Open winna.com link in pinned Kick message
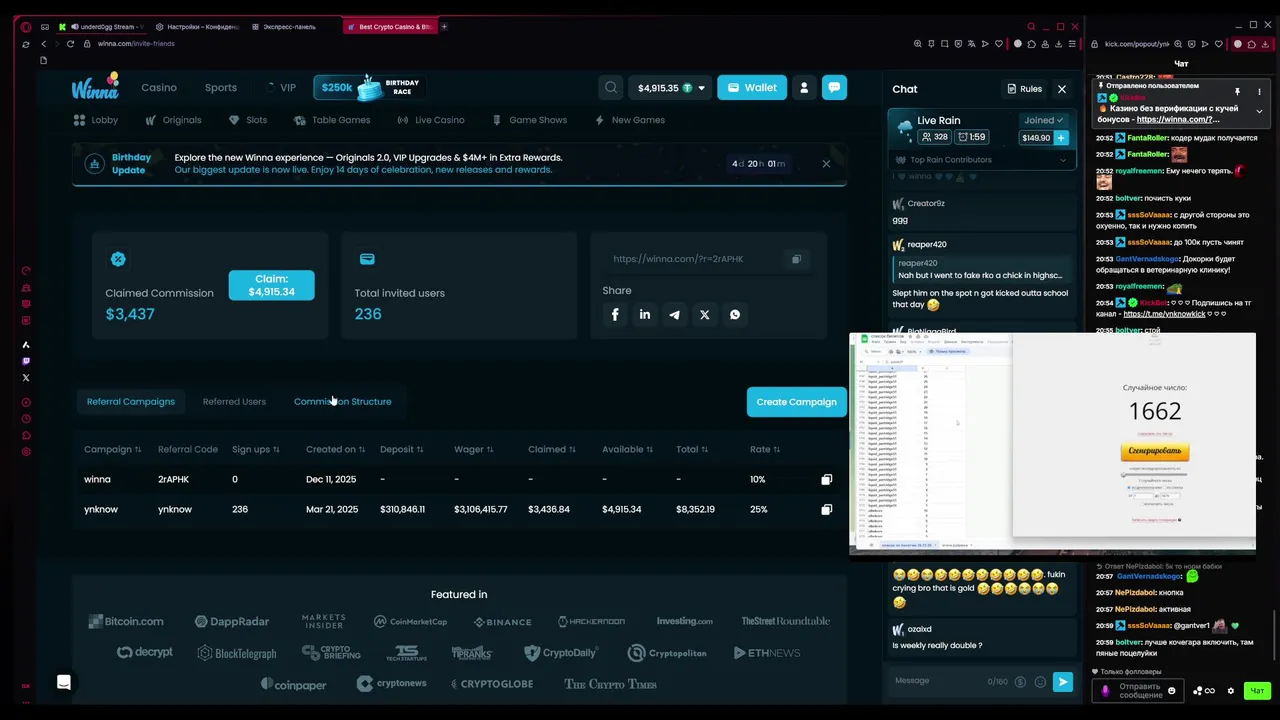 click(1178, 120)
